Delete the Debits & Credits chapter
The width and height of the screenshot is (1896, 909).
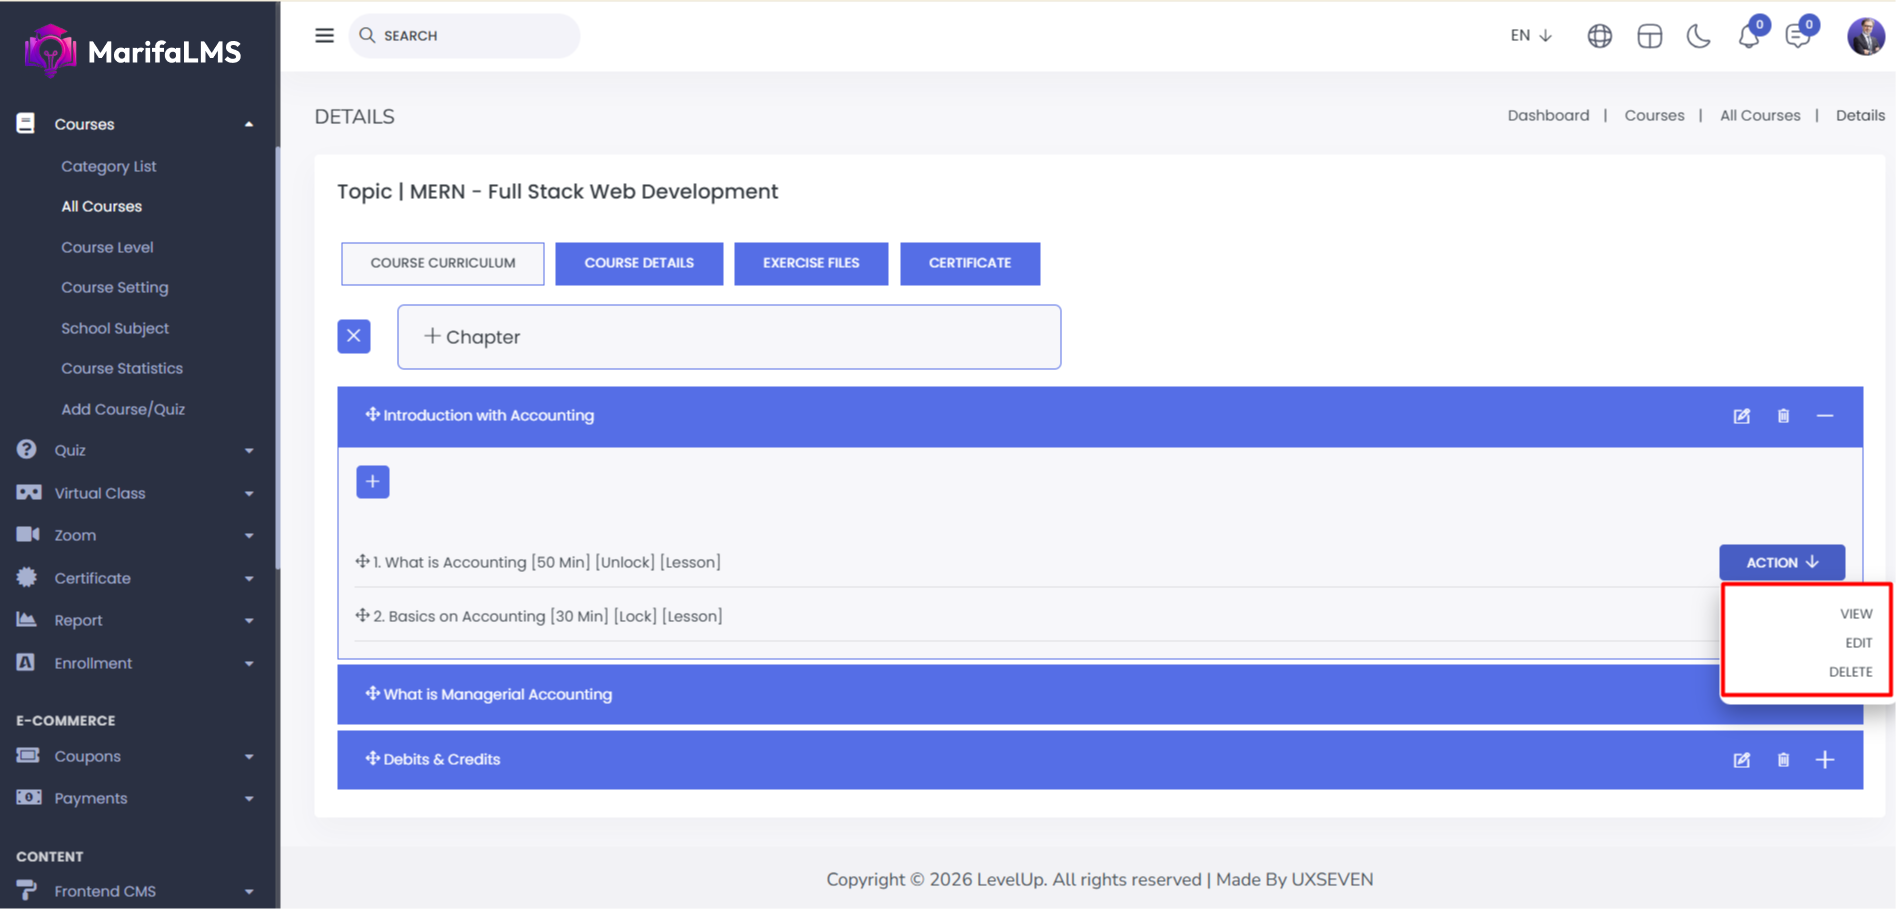coord(1783,760)
